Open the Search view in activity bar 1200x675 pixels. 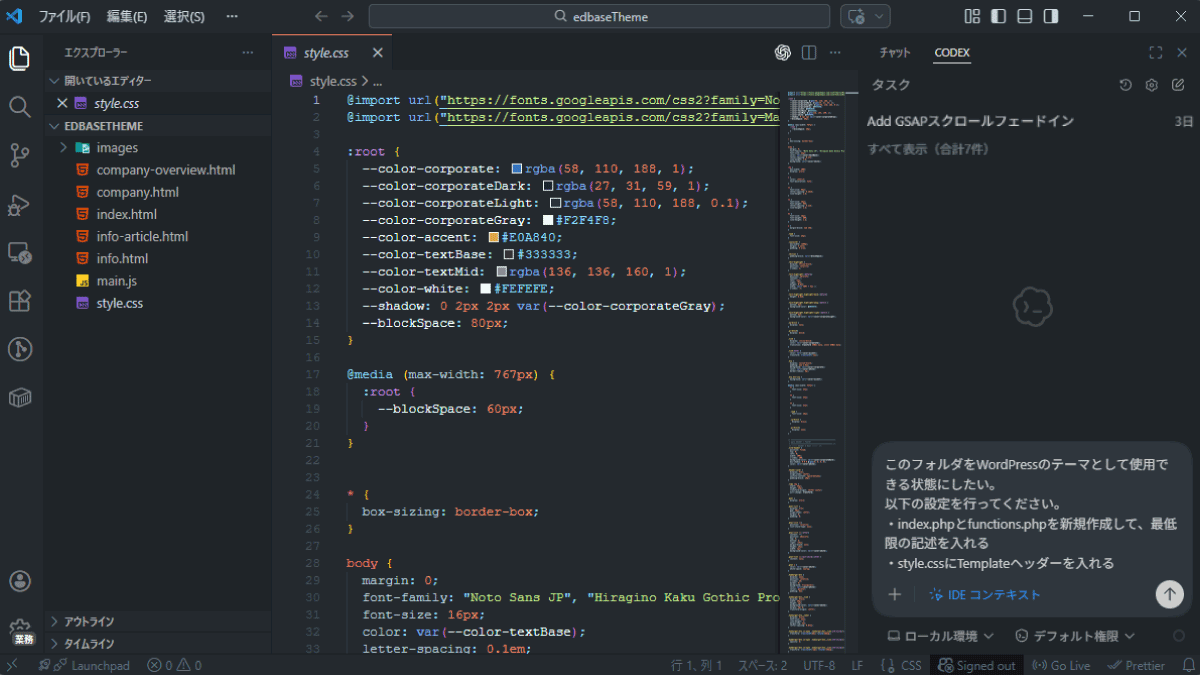[19, 106]
